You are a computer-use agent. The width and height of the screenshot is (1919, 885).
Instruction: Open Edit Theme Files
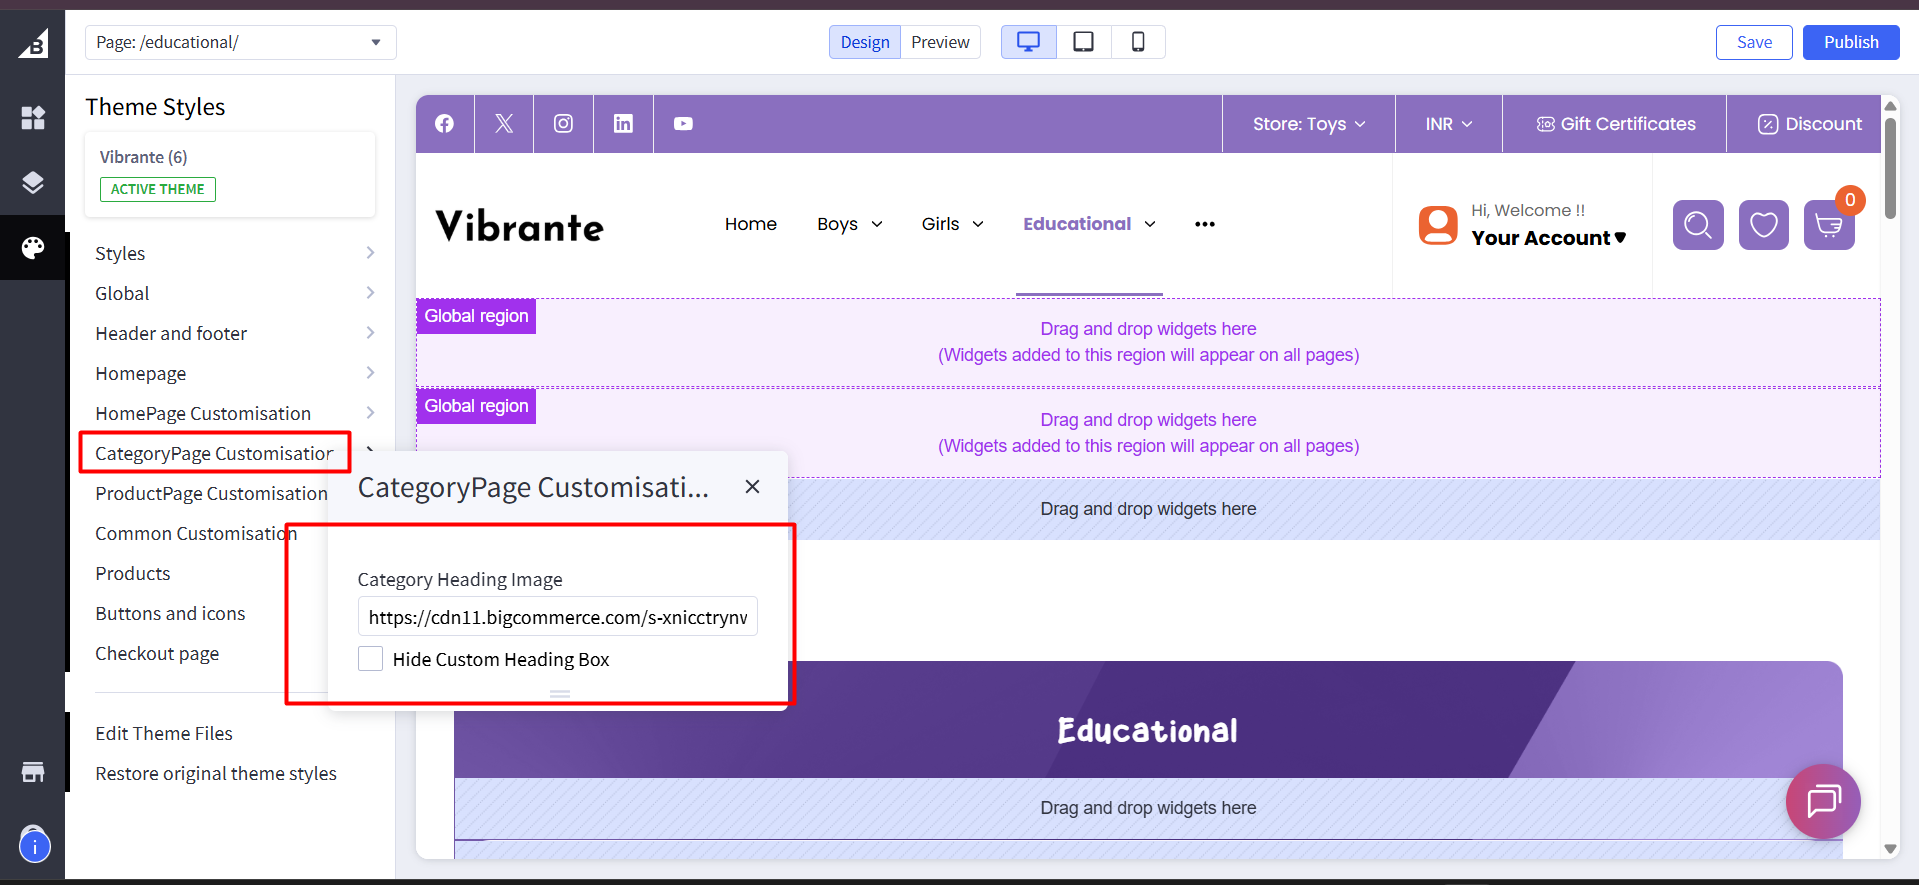tap(164, 733)
